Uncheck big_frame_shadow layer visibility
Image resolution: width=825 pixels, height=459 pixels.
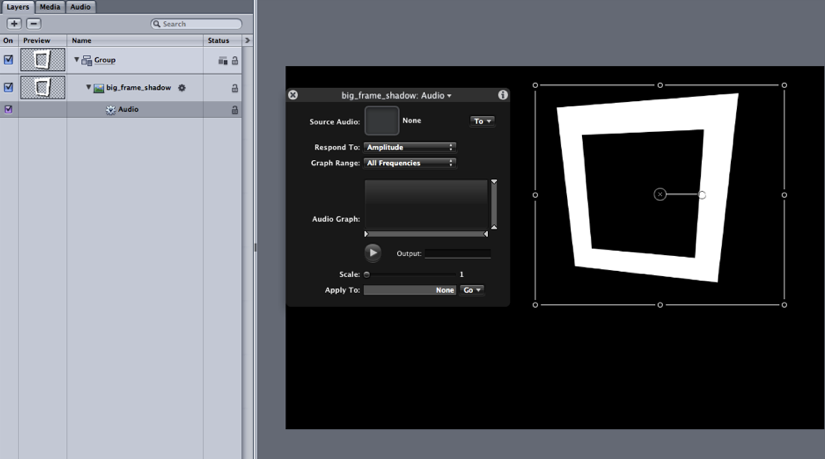point(9,88)
